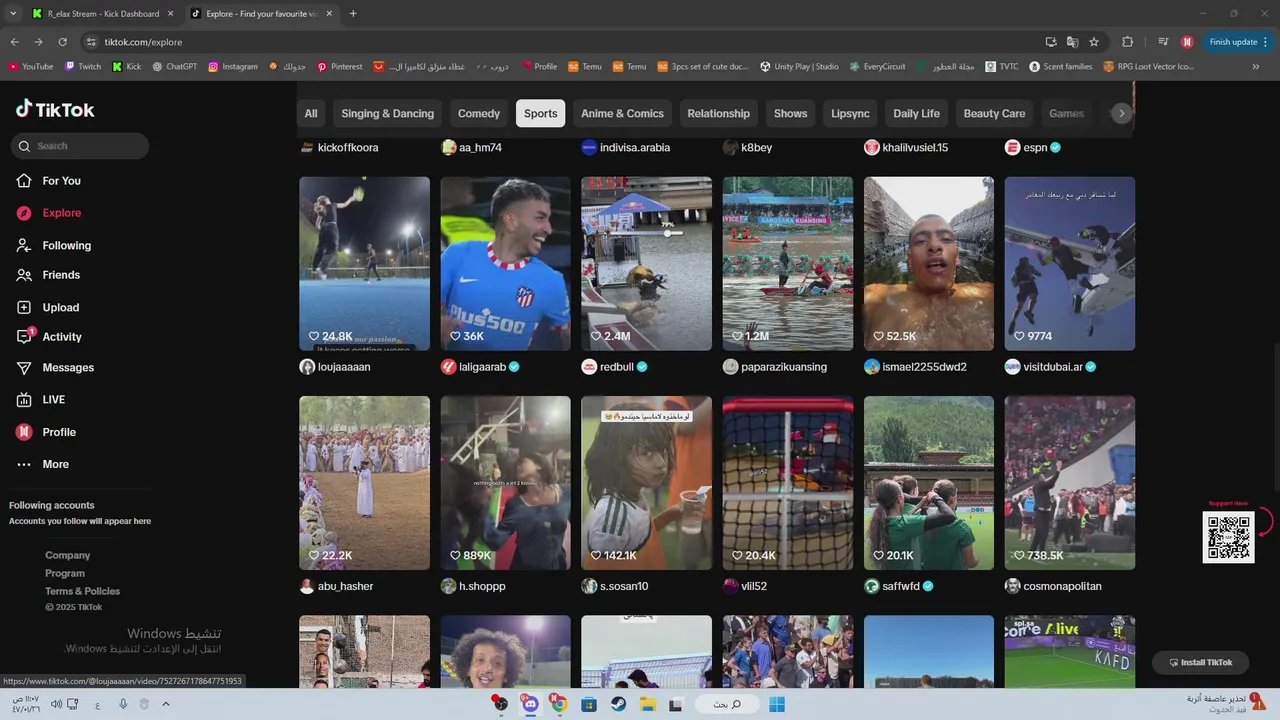1280x720 pixels.
Task: Open Steam from the taskbar
Action: 619,704
